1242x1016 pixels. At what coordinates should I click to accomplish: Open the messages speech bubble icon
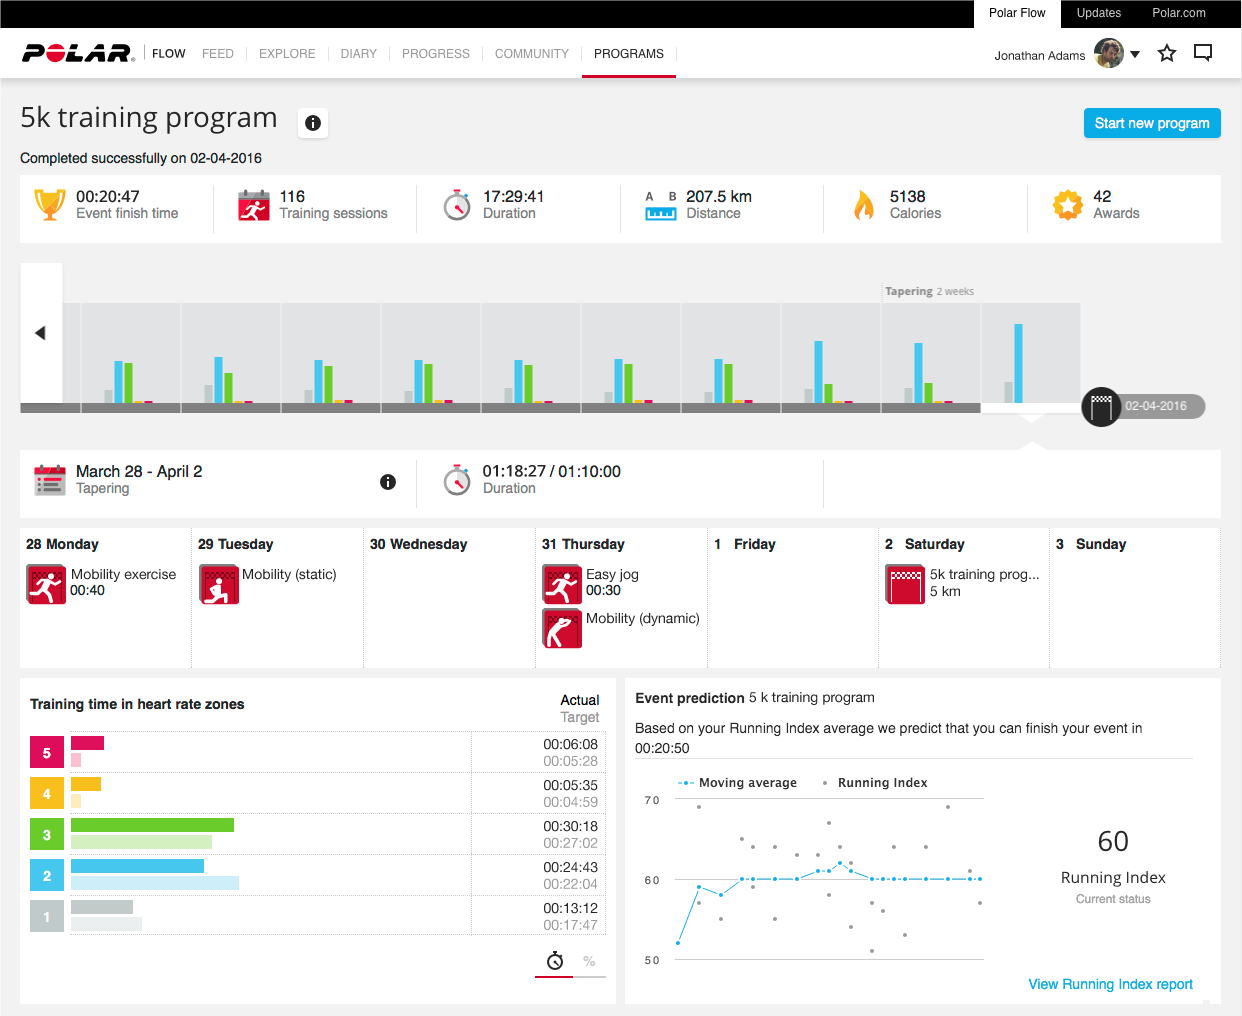pyautogui.click(x=1203, y=53)
